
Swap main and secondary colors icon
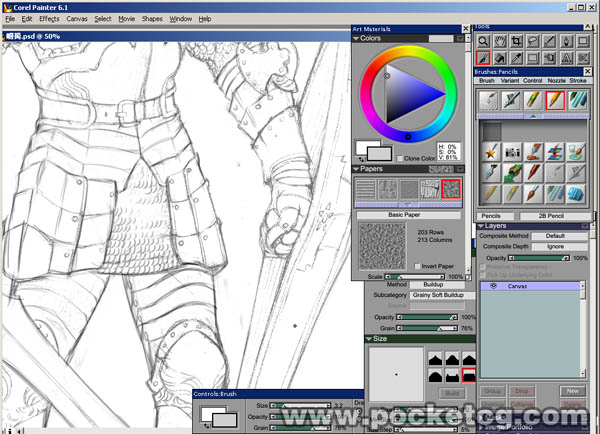click(x=360, y=159)
